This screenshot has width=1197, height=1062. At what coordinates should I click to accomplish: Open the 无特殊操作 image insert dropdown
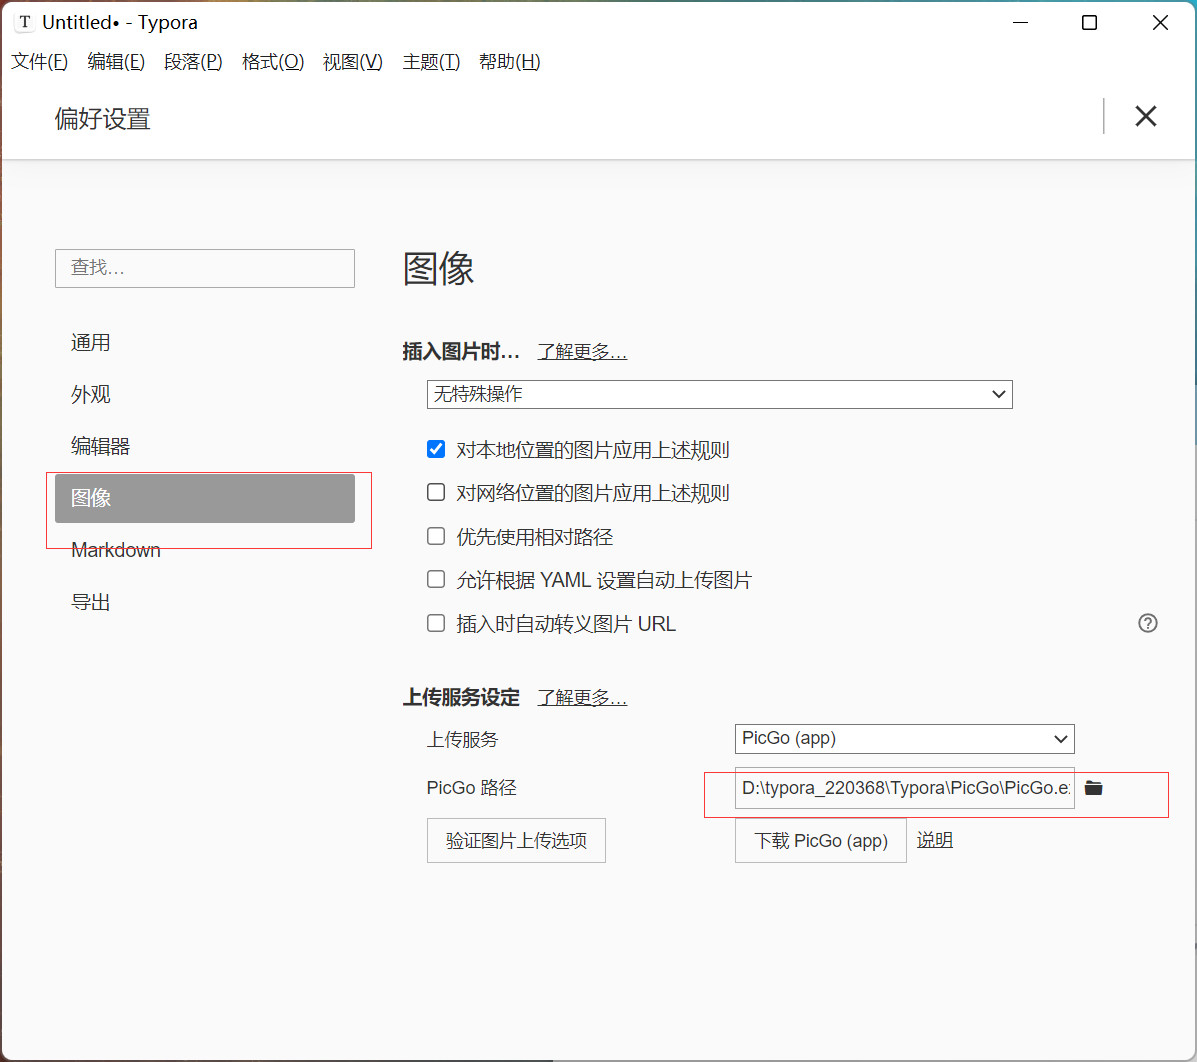(x=719, y=394)
